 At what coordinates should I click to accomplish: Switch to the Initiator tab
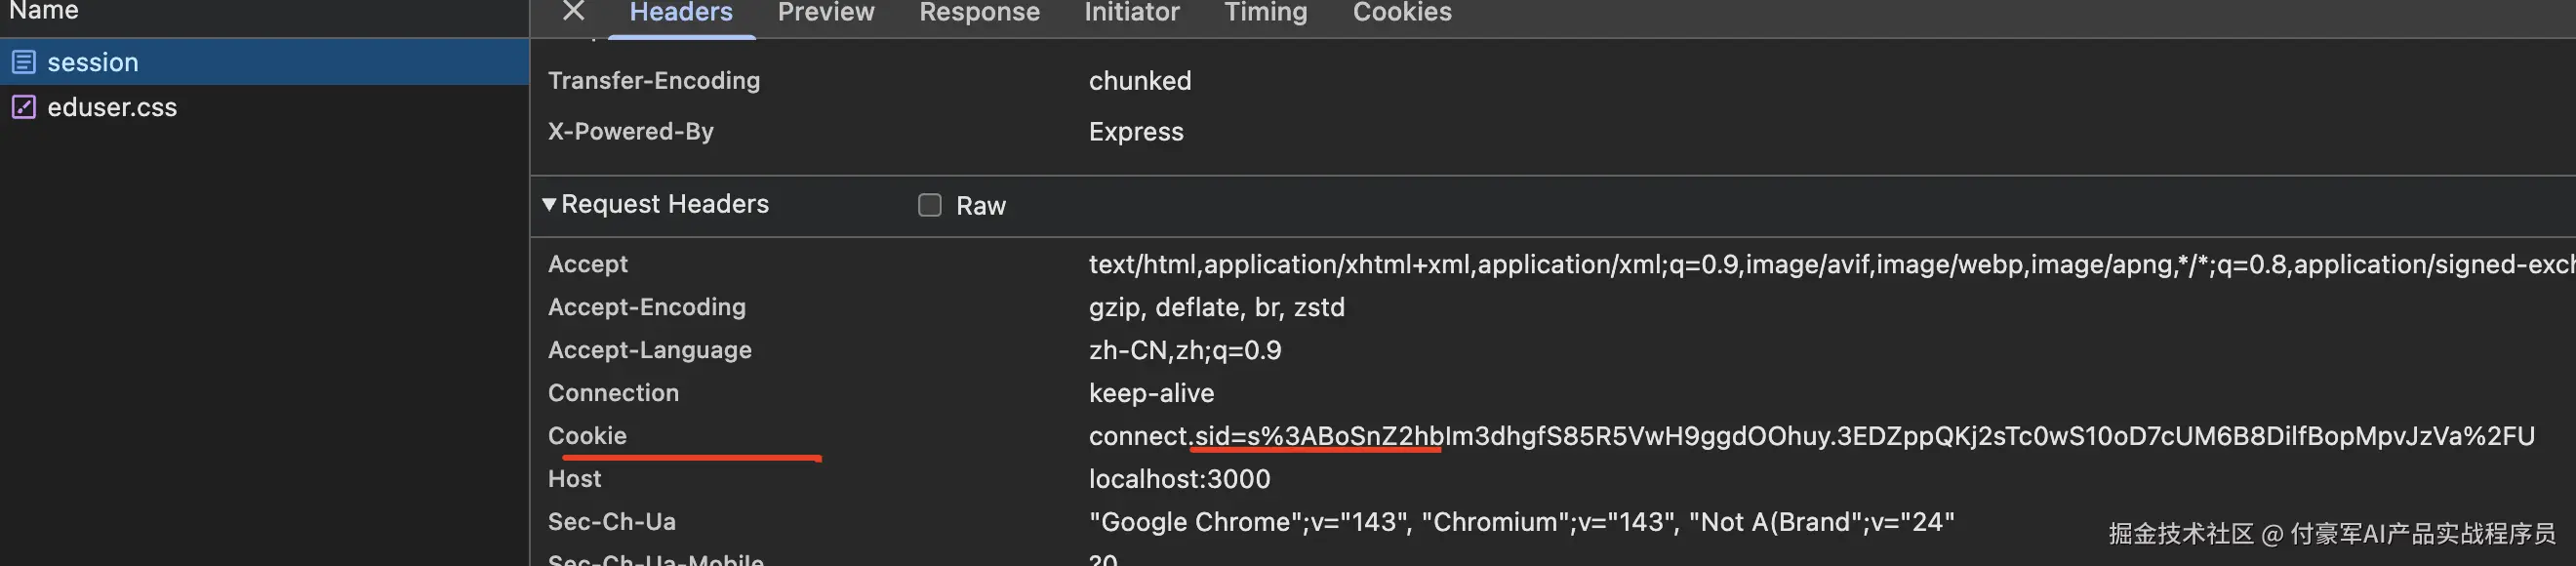(1132, 12)
